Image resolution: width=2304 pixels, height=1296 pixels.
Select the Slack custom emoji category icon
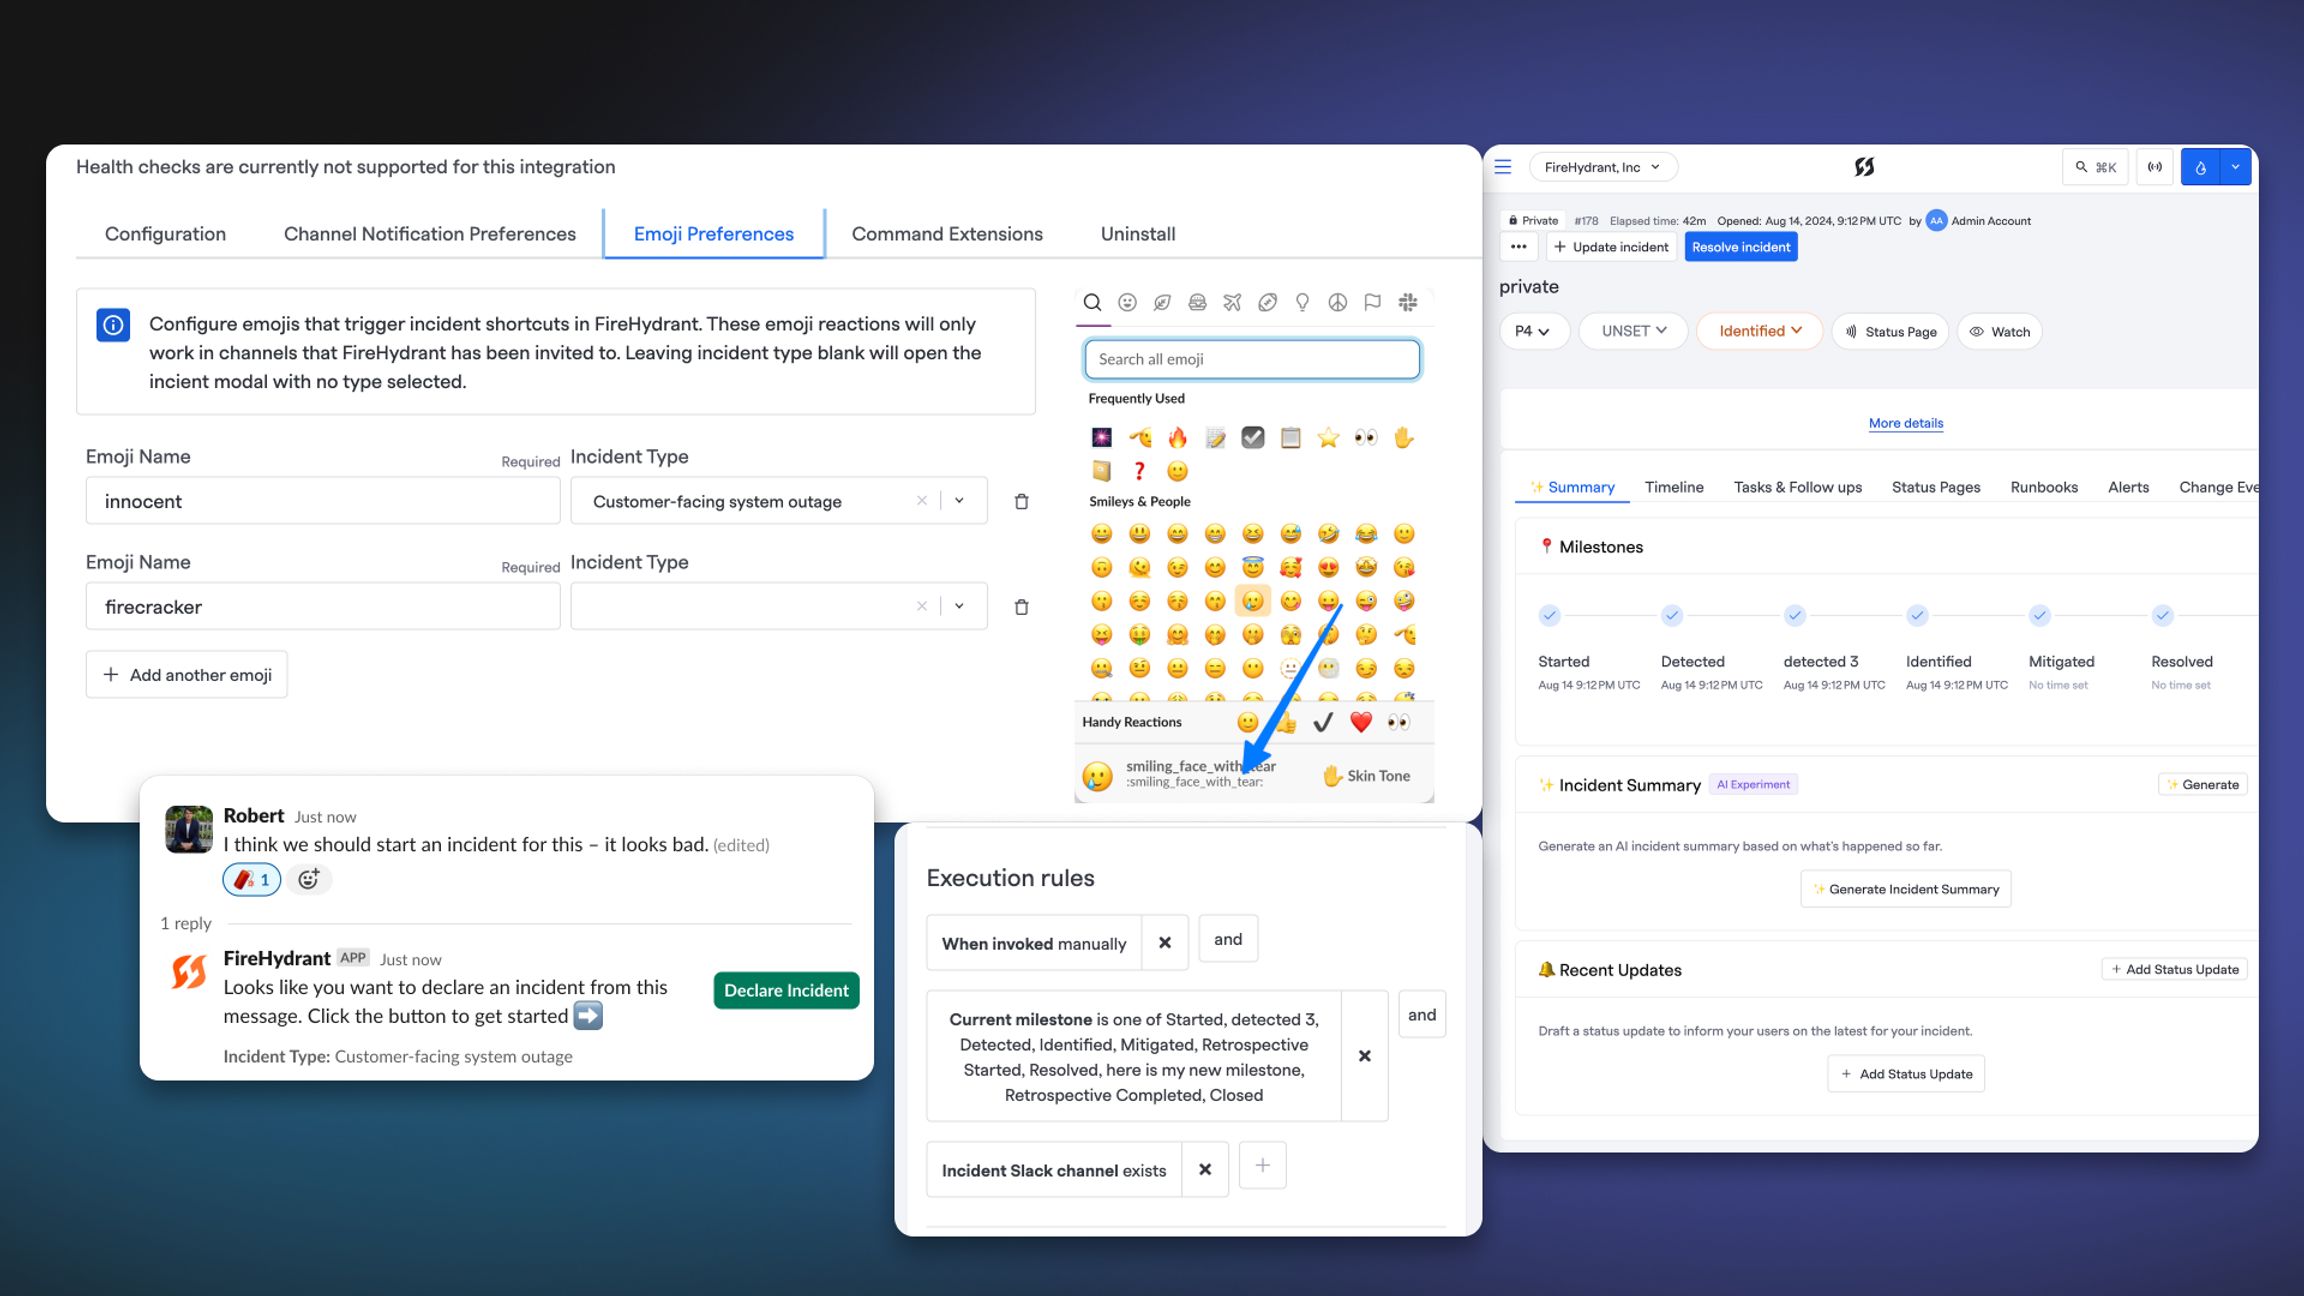(x=1408, y=302)
